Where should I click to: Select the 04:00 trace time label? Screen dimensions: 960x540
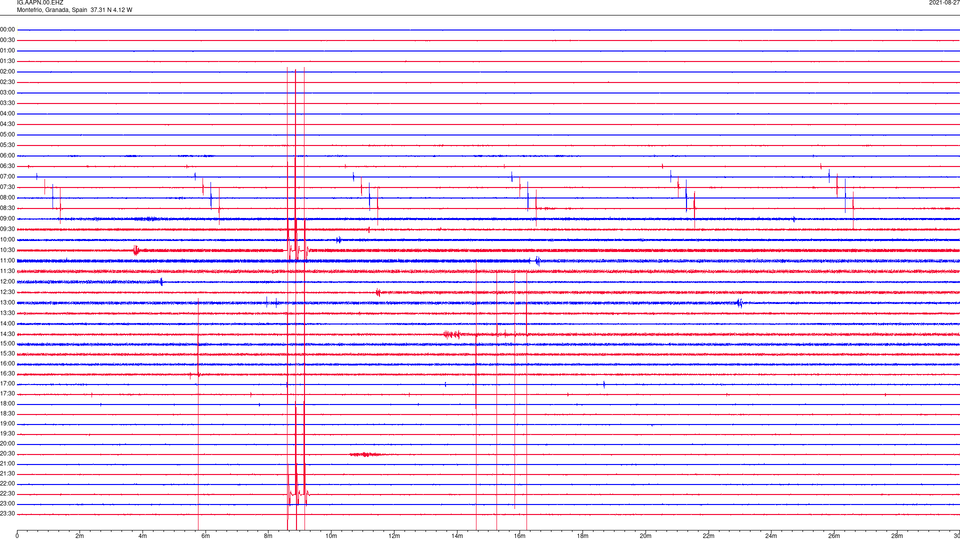[8, 113]
